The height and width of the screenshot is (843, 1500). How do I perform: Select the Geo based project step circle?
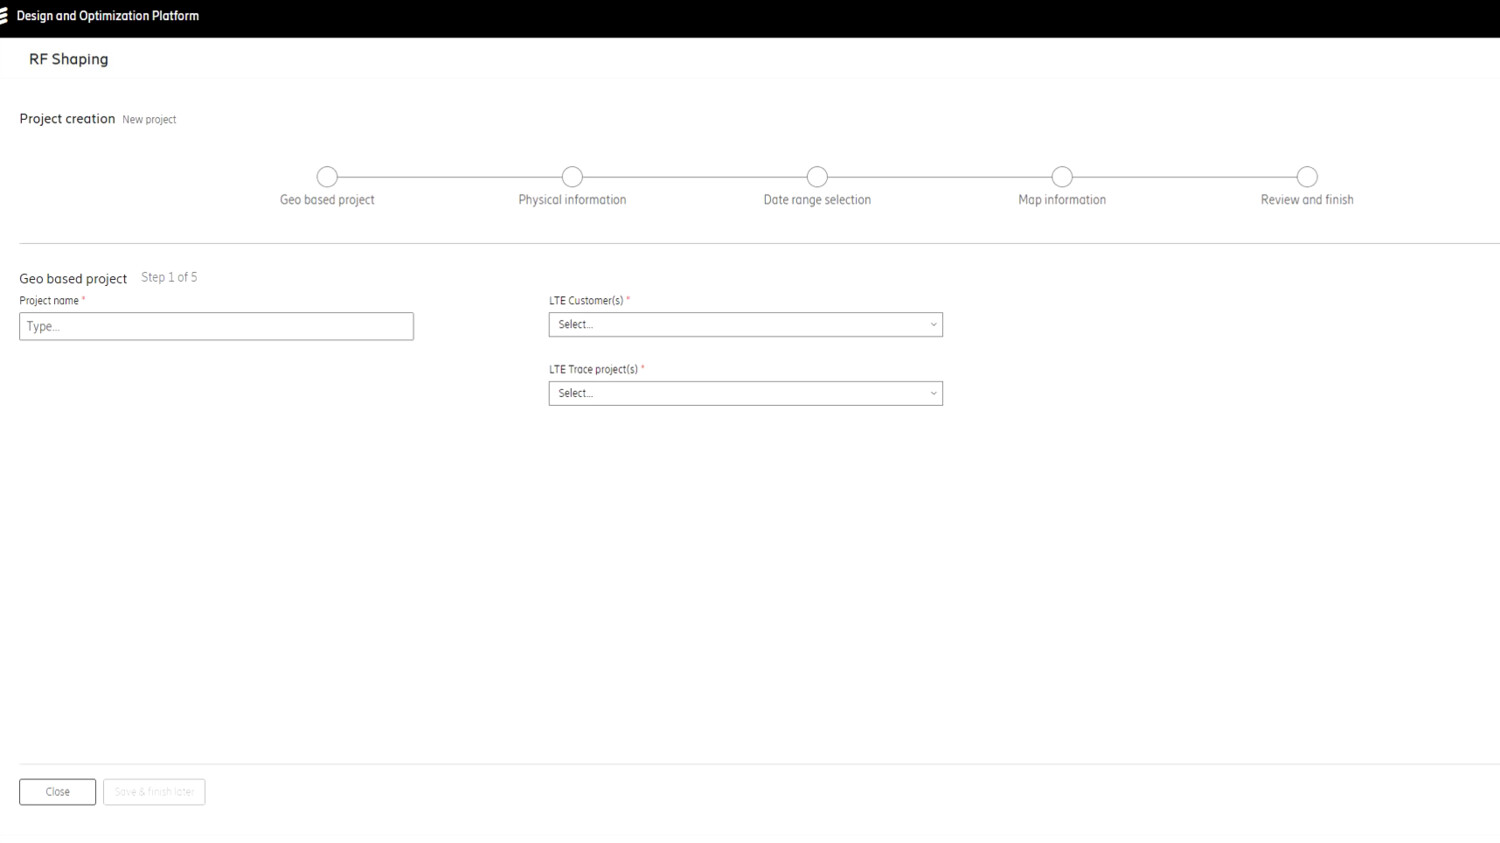327,176
